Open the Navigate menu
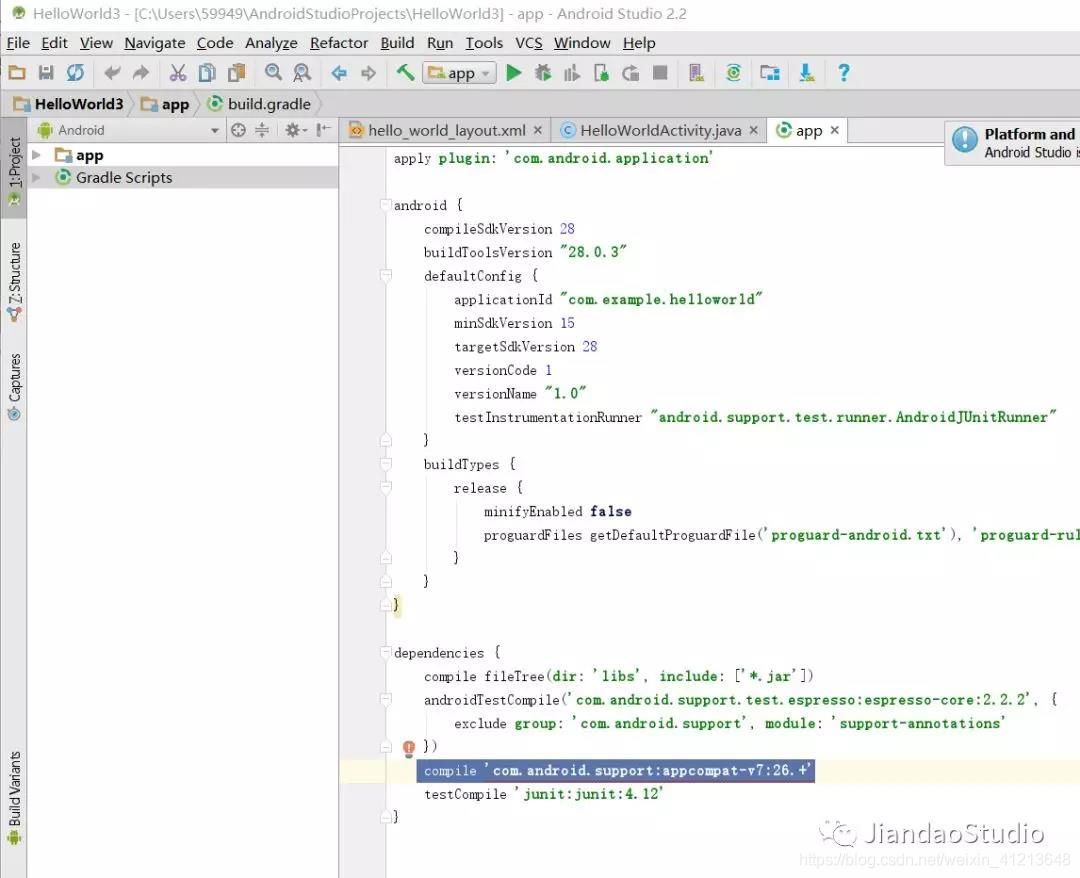The image size is (1080, 878). pyautogui.click(x=155, y=43)
